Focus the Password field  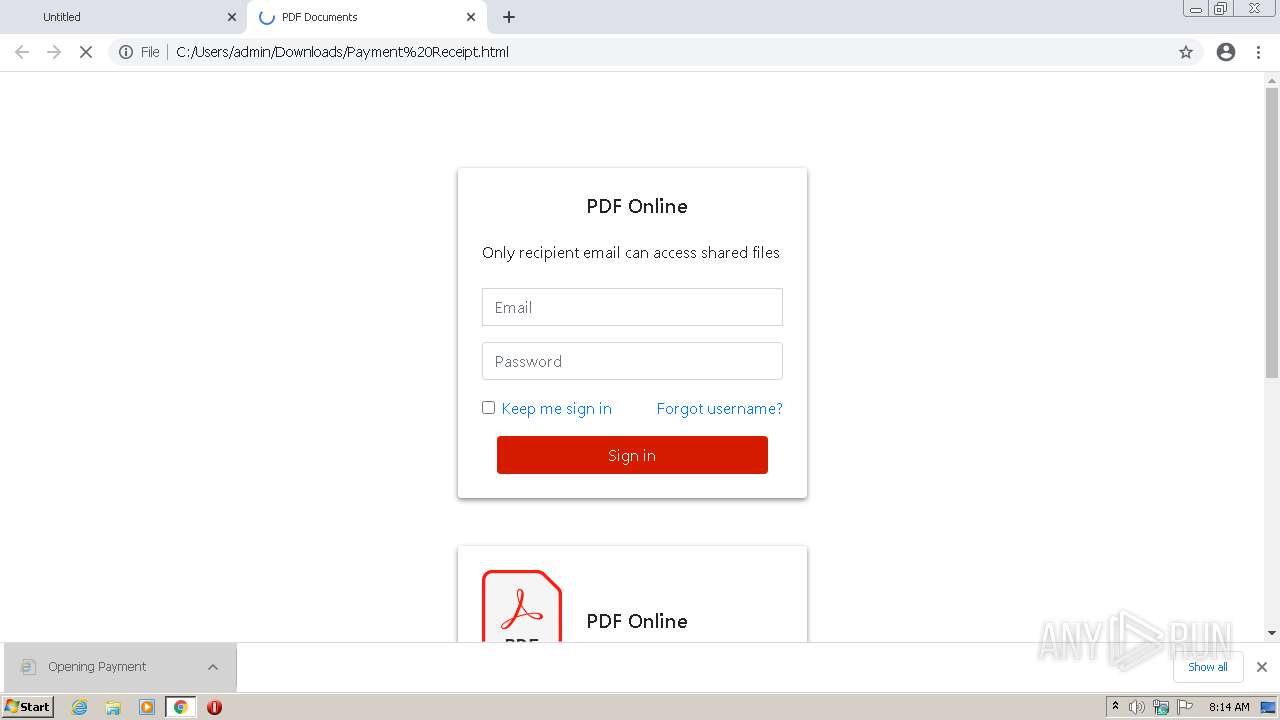coord(632,361)
